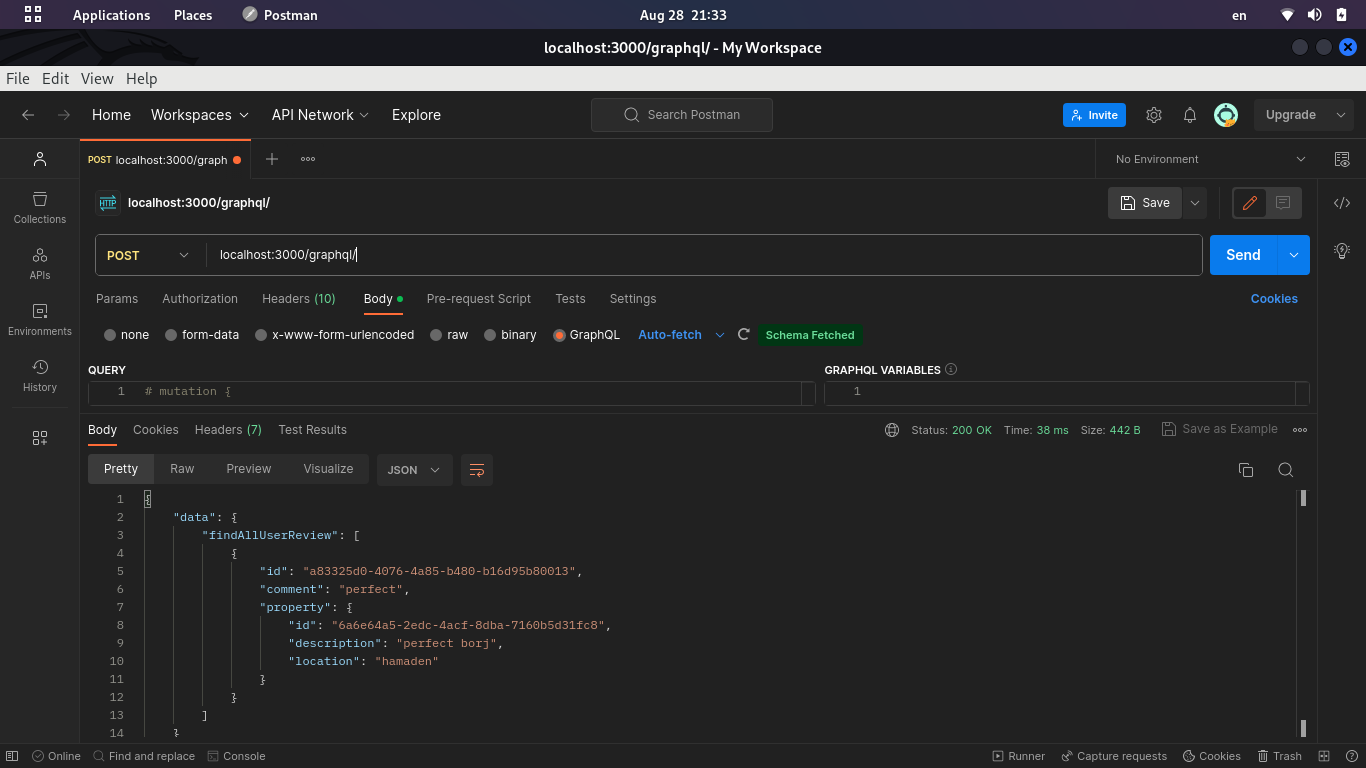This screenshot has width=1366, height=768.
Task: Open the Workspaces dropdown
Action: click(x=200, y=115)
